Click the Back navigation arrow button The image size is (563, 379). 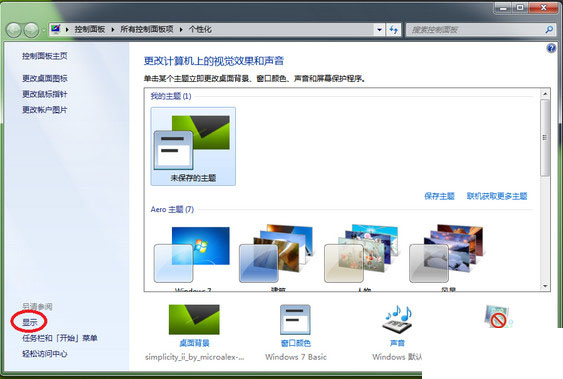coord(14,30)
